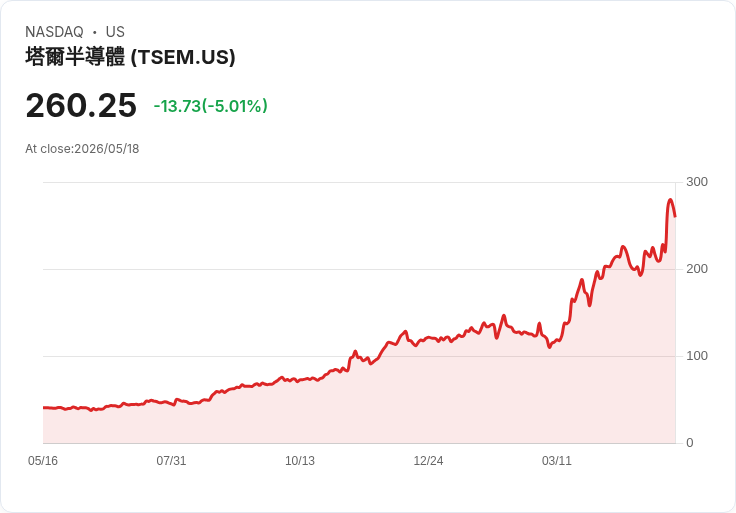Click the 05/16 x-axis date label
Screen dimensions: 736x513
[43, 460]
